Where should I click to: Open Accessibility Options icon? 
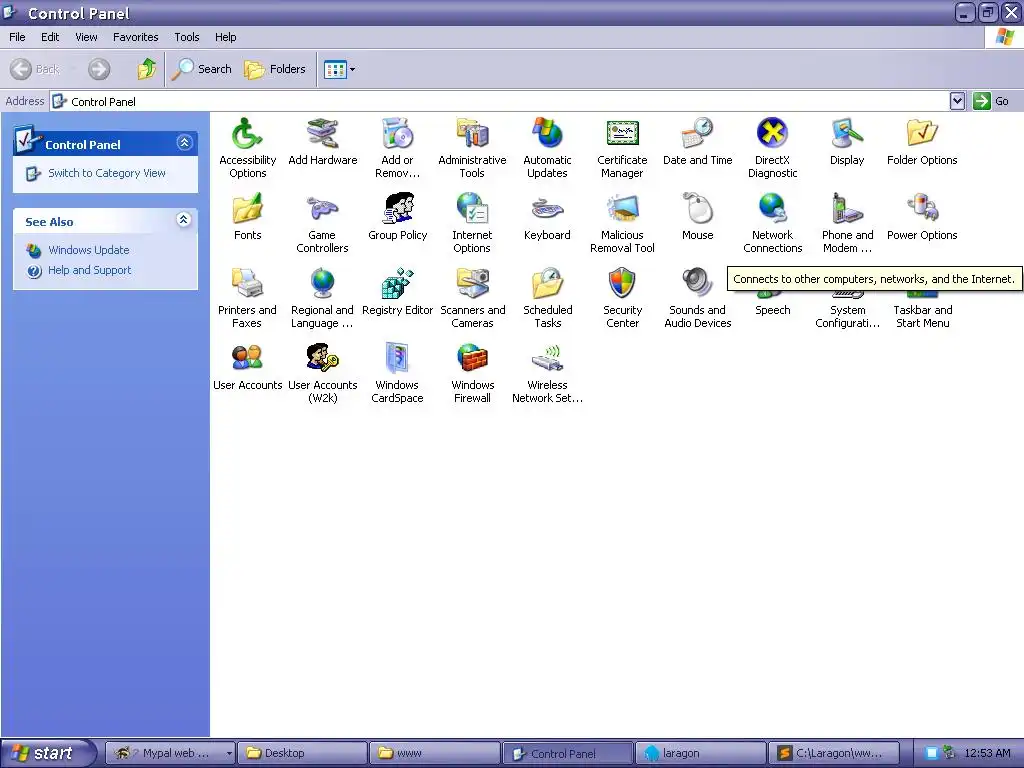pyautogui.click(x=248, y=134)
